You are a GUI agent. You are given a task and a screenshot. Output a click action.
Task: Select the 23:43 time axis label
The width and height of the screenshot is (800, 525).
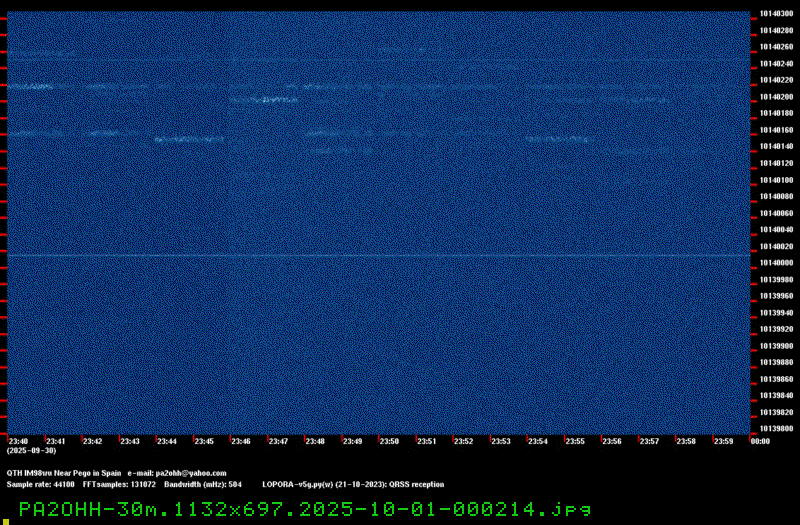[130, 441]
